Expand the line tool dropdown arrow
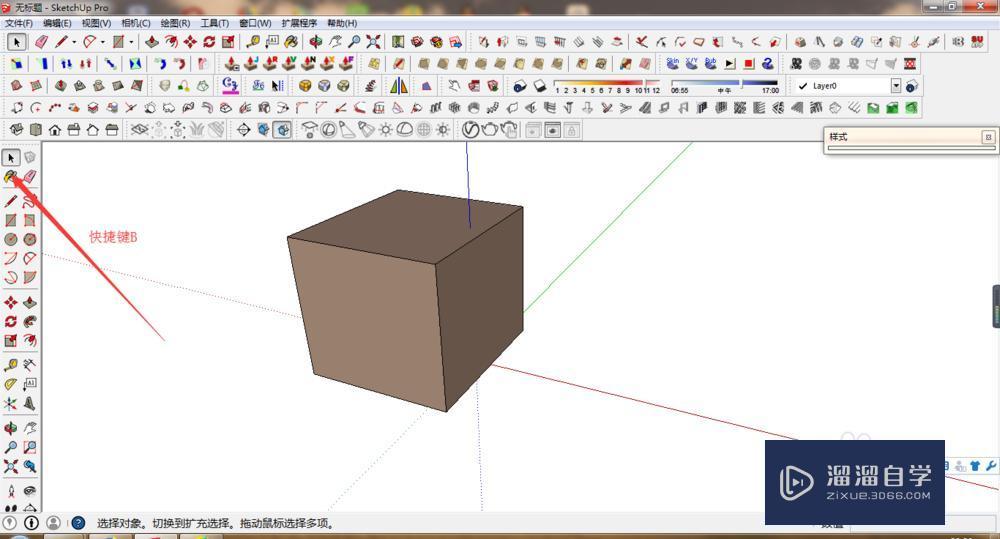The height and width of the screenshot is (539, 1000). pos(74,42)
